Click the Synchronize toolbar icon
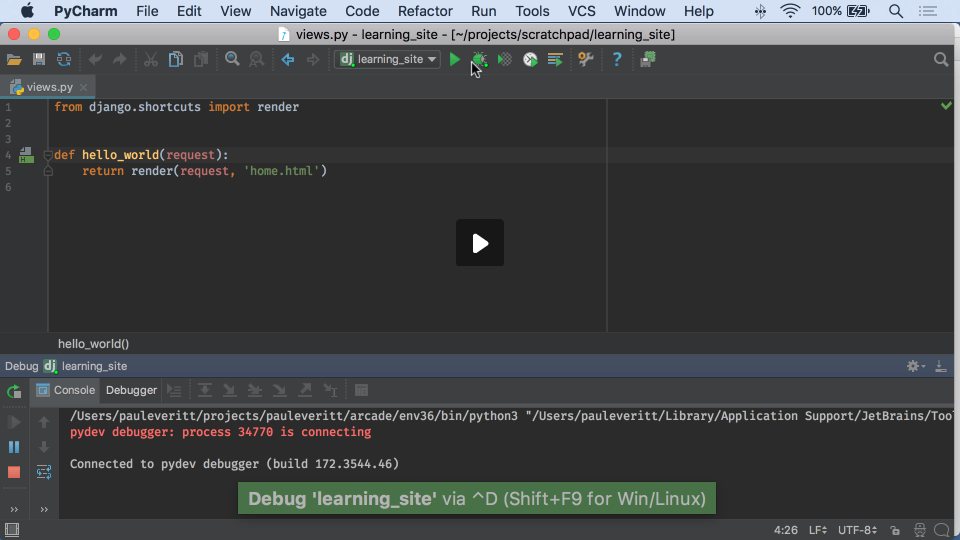The width and height of the screenshot is (960, 540). [x=64, y=59]
